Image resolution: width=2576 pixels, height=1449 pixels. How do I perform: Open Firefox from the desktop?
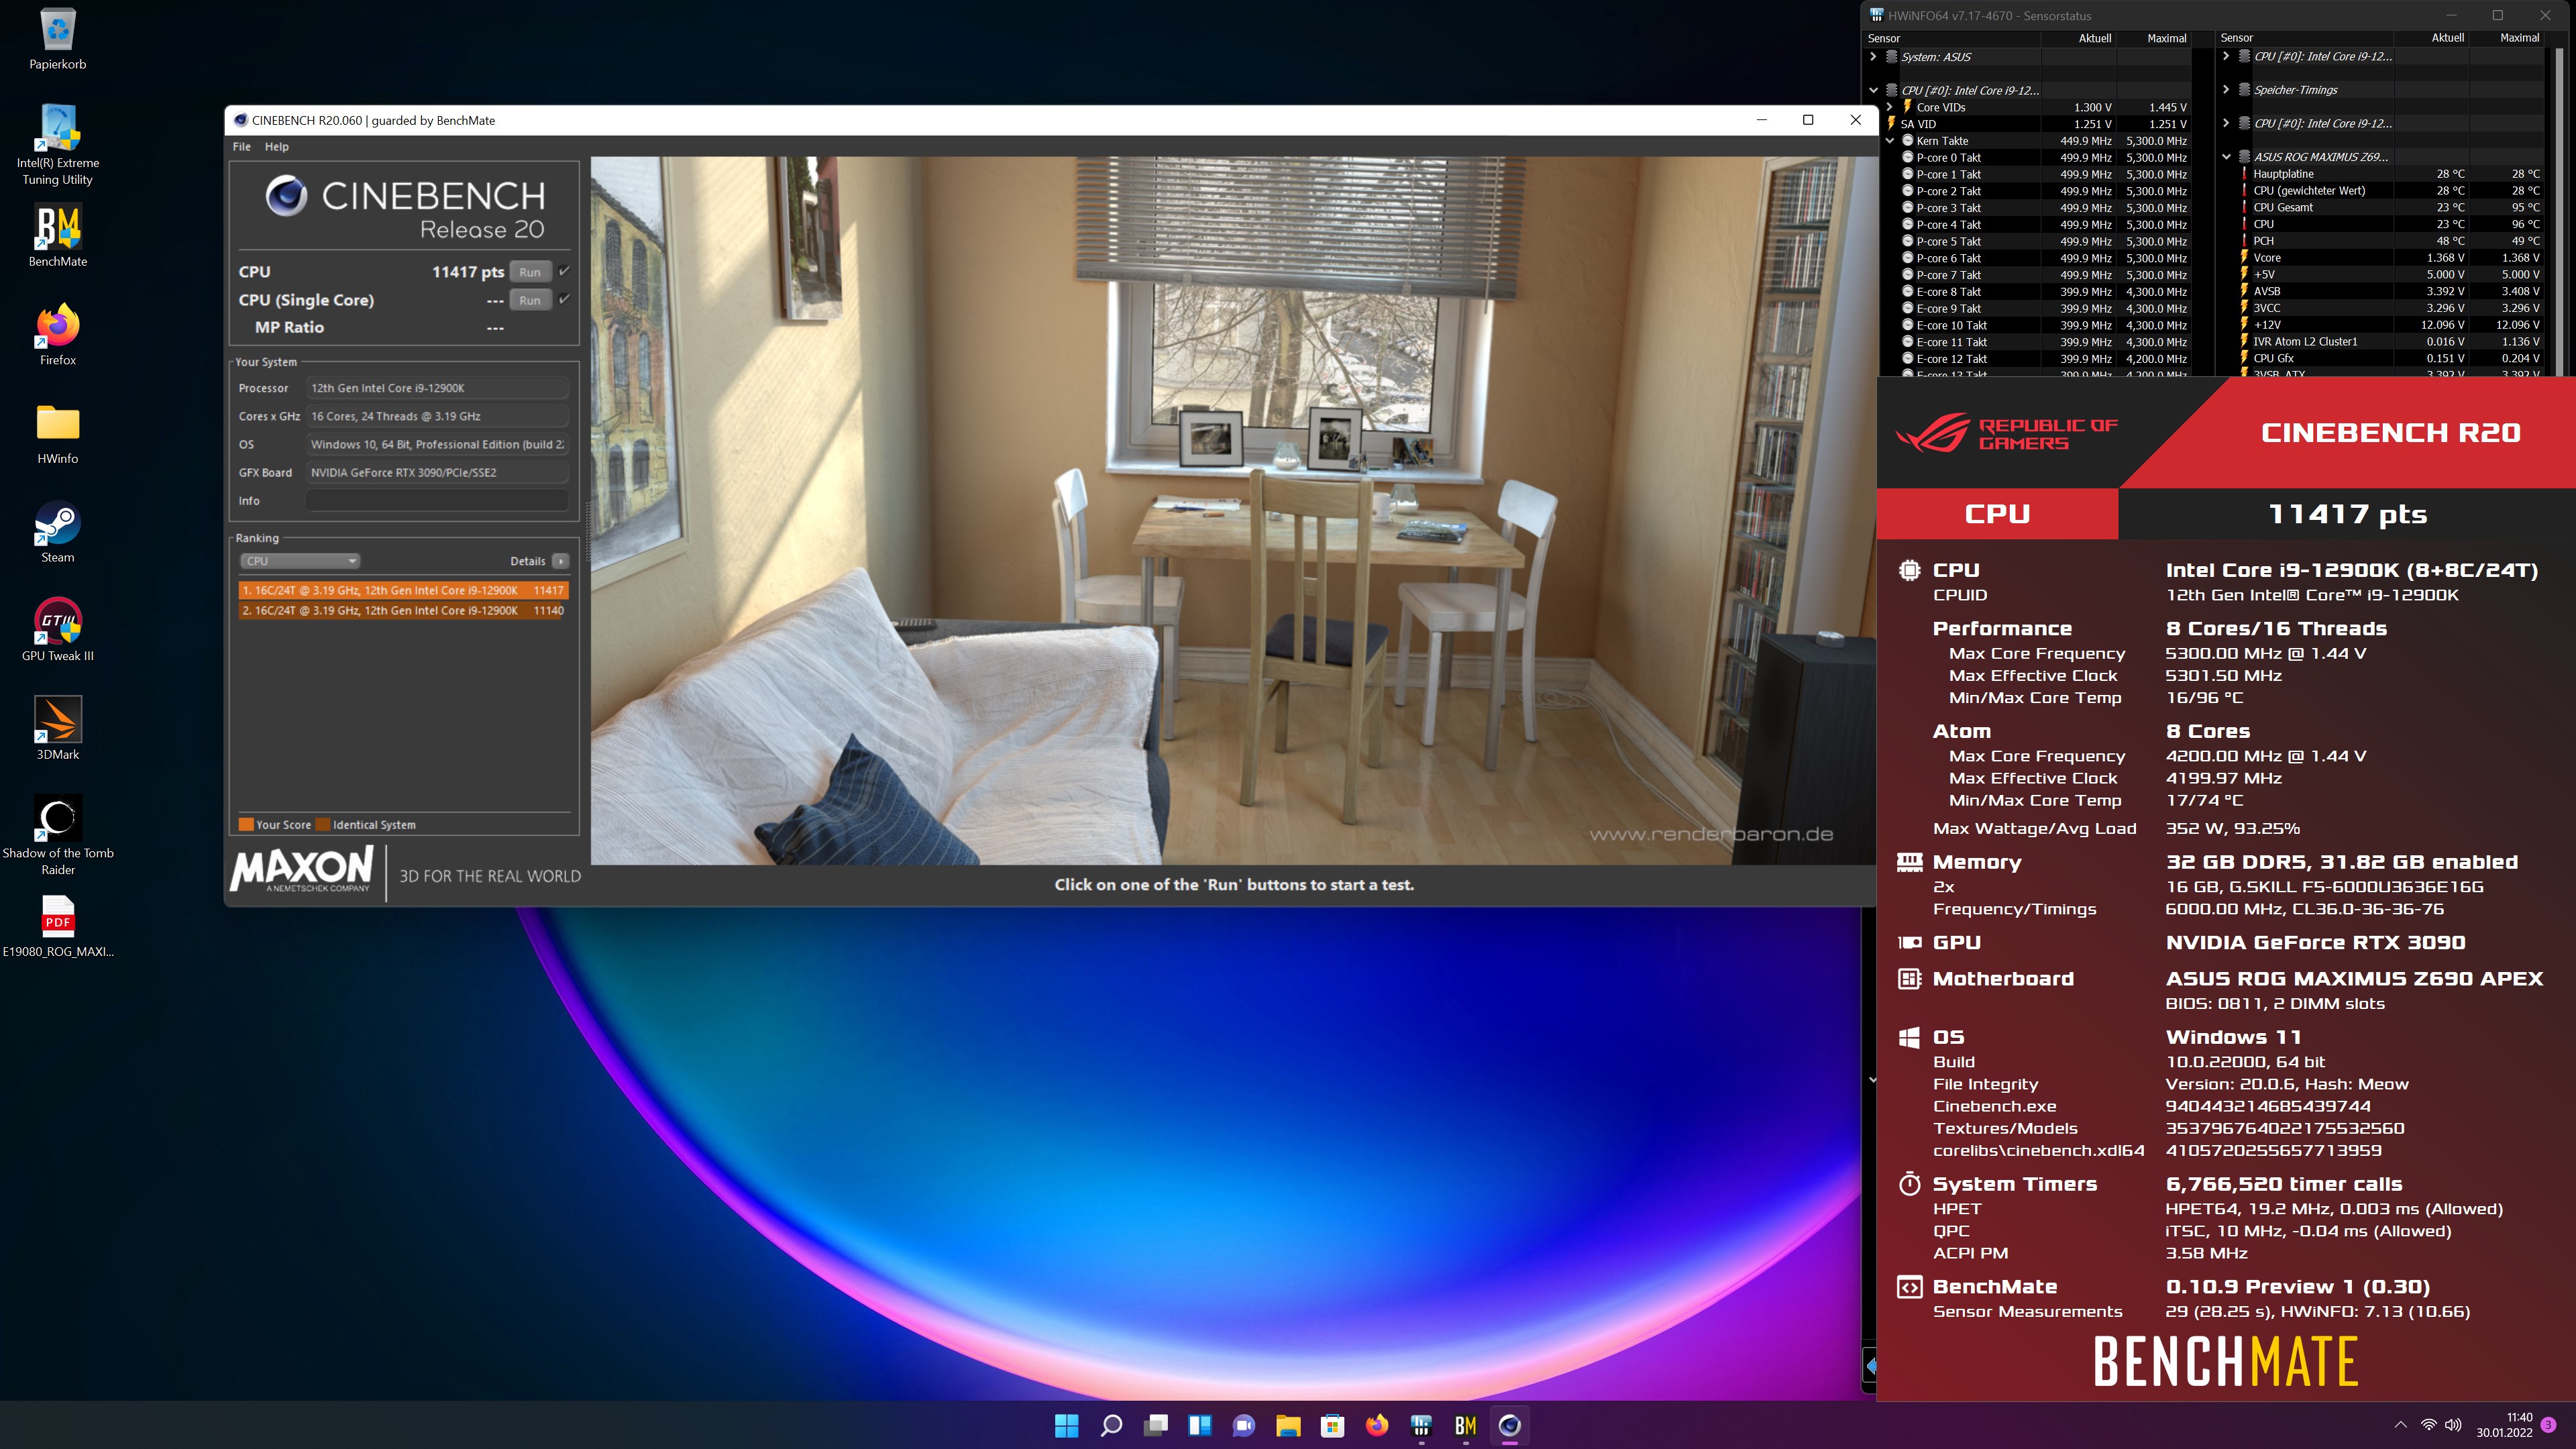click(58, 335)
